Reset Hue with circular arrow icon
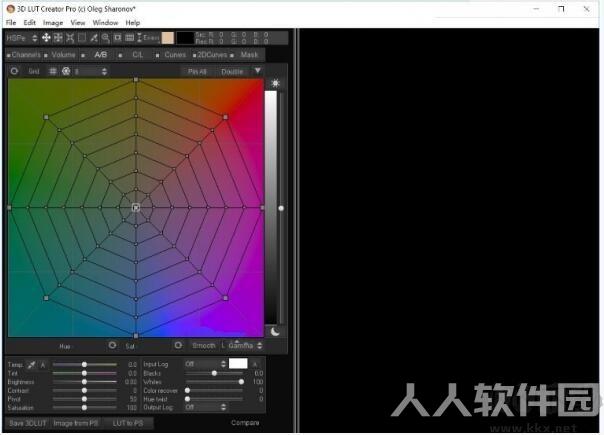 (112, 345)
